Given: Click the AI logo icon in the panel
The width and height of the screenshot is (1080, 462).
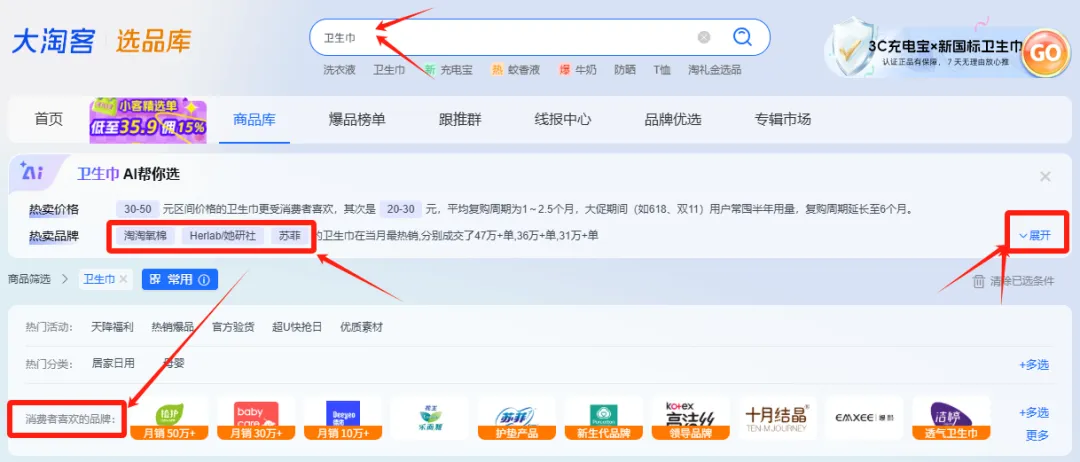Looking at the screenshot, I should click(32, 171).
